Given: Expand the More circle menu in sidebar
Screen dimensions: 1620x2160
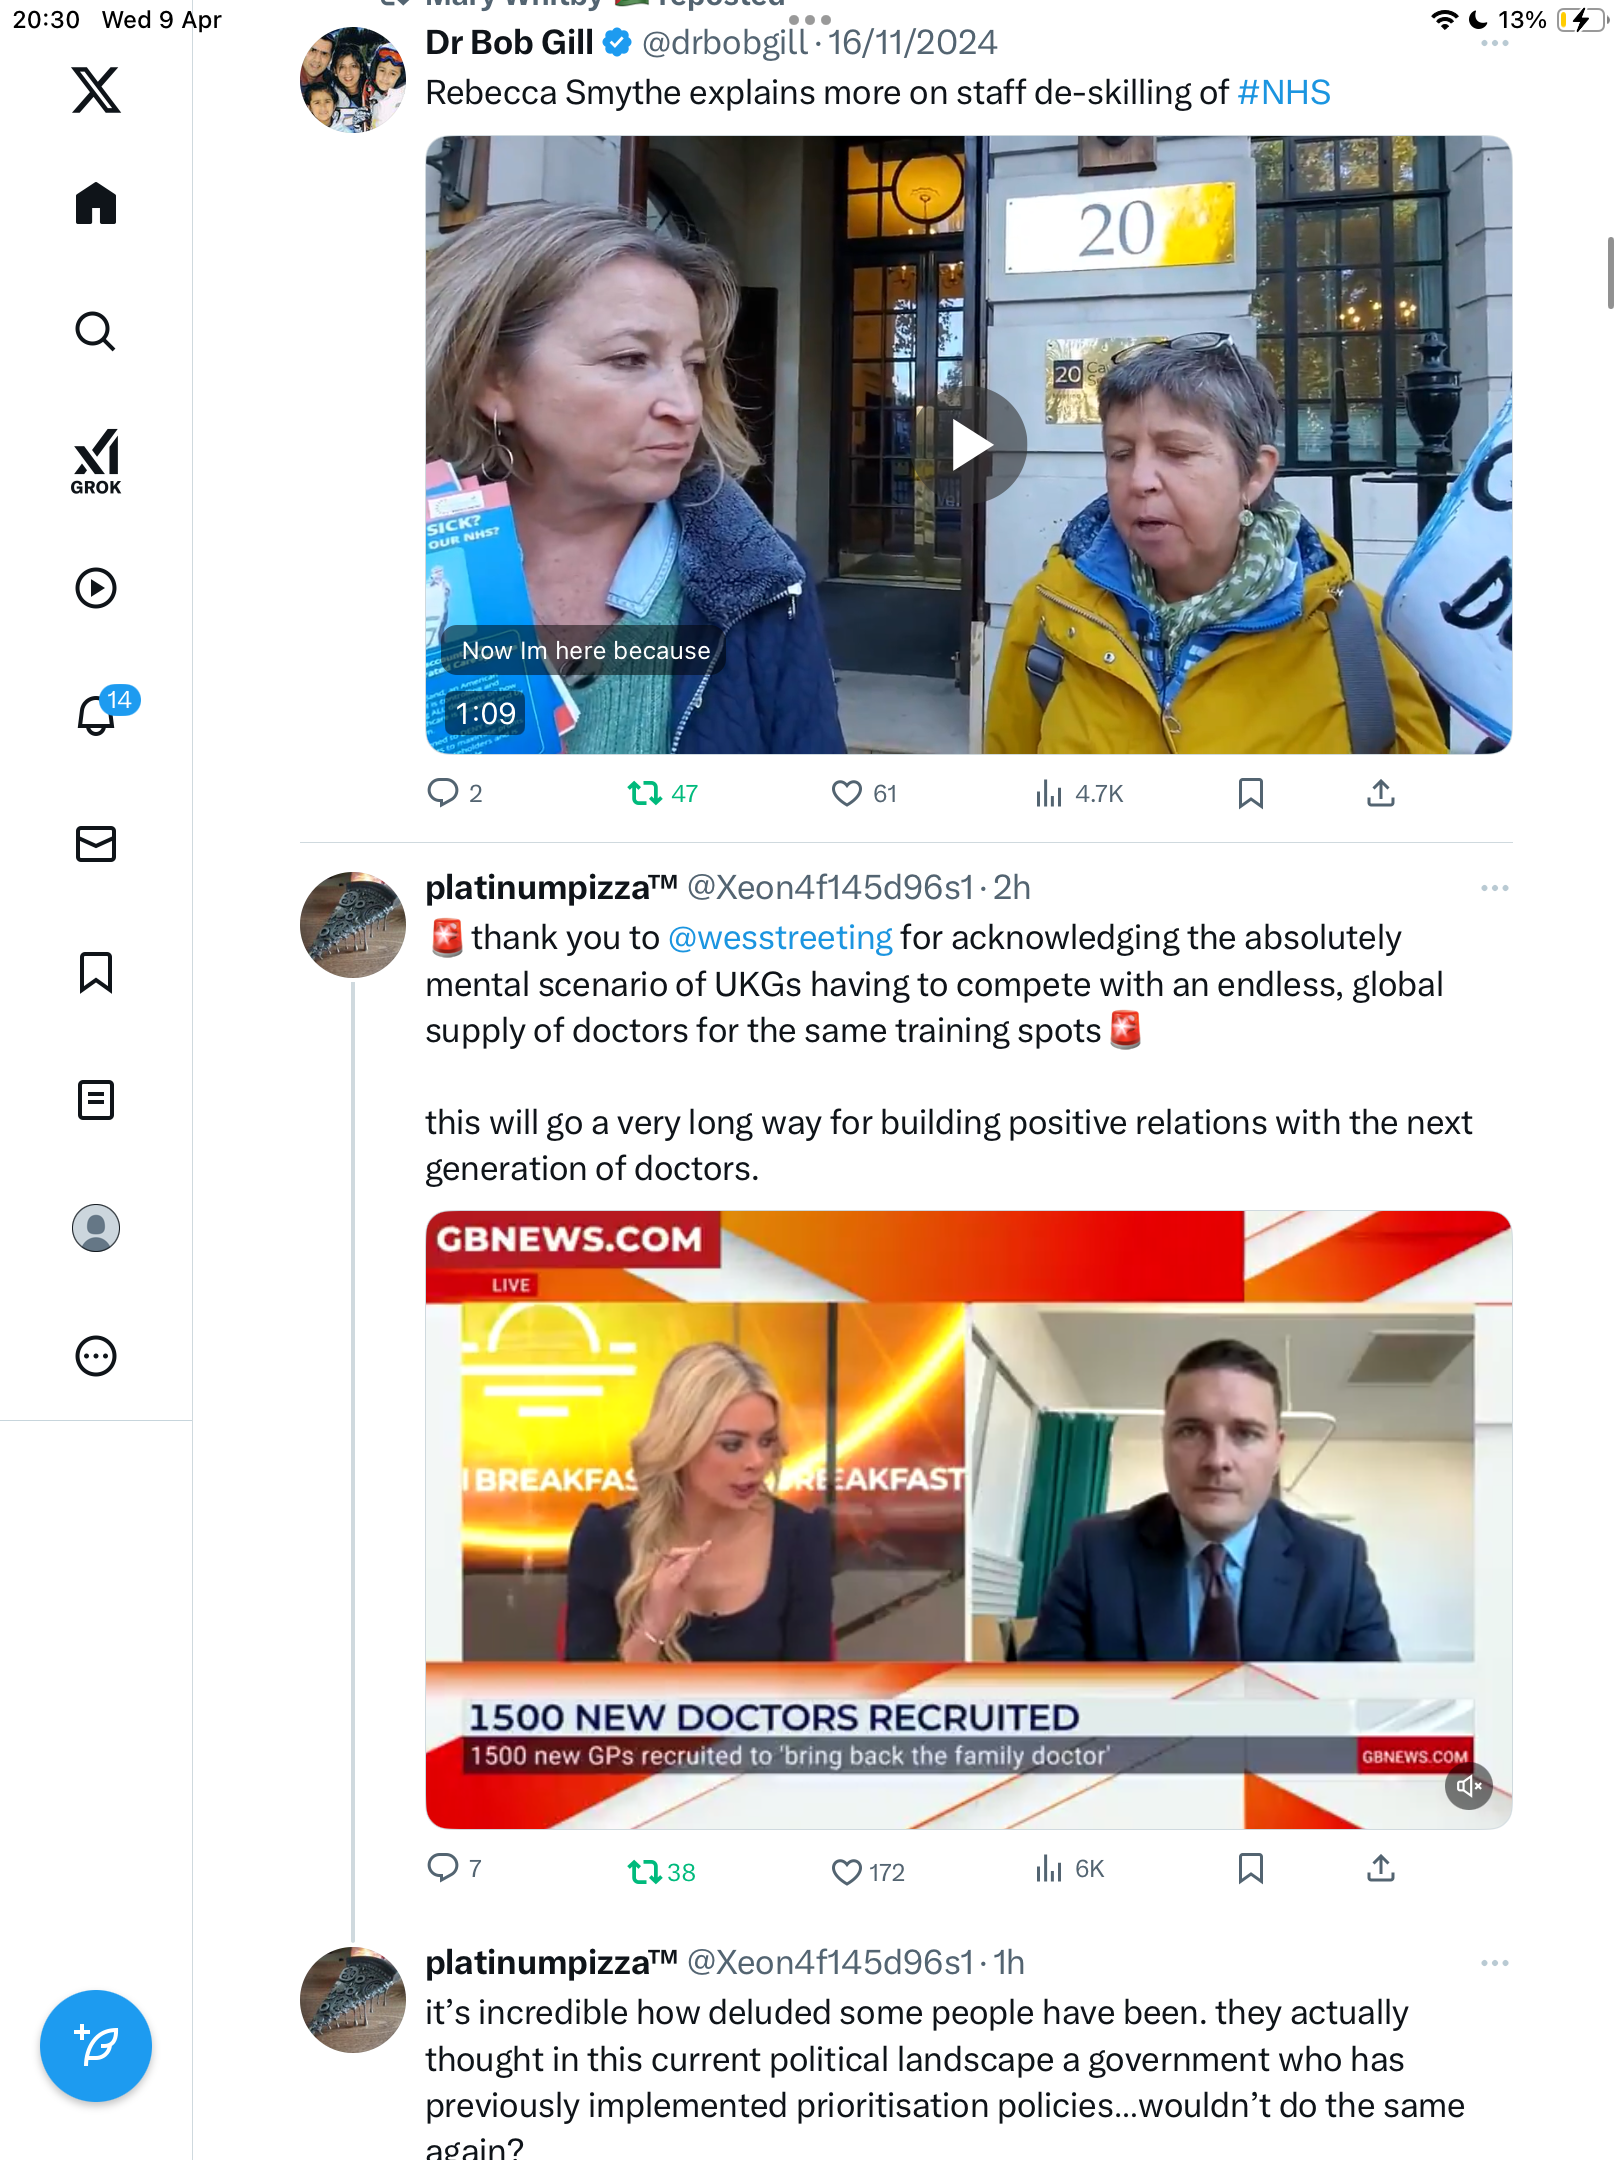Looking at the screenshot, I should 96,1356.
